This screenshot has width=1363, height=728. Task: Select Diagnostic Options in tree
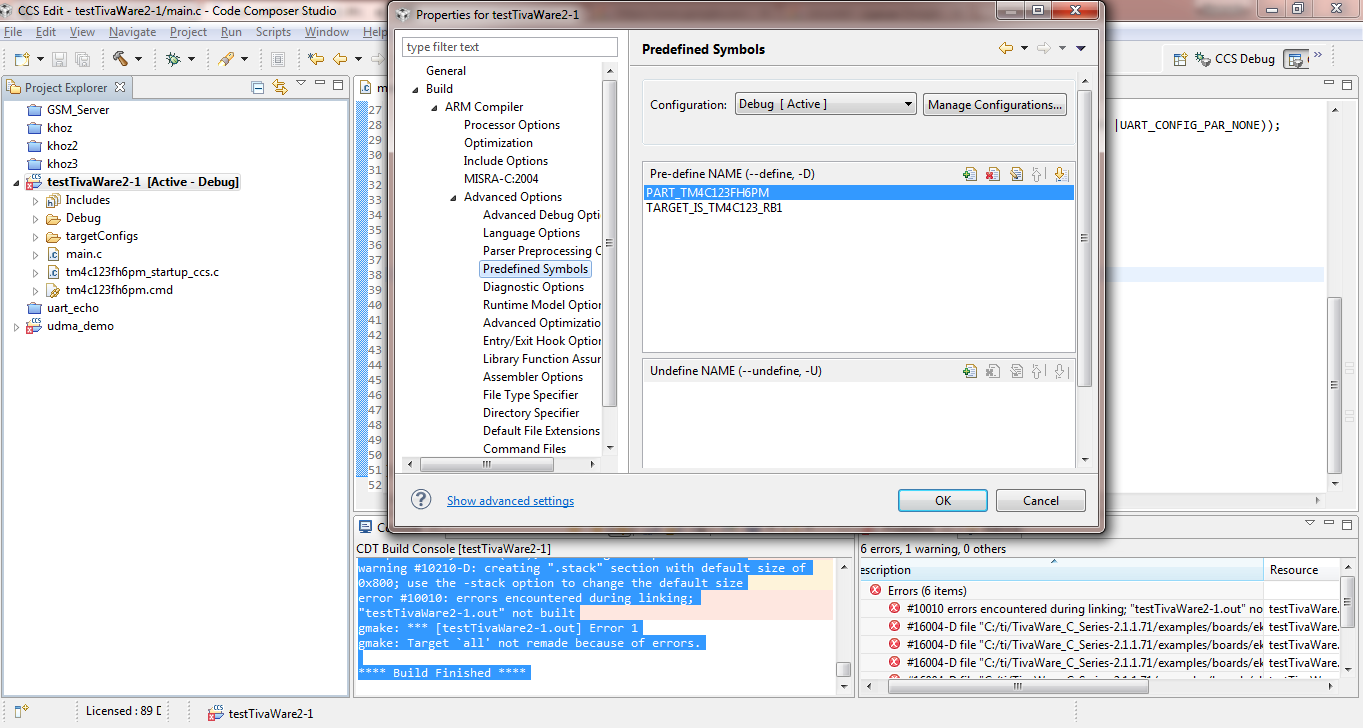(x=533, y=287)
